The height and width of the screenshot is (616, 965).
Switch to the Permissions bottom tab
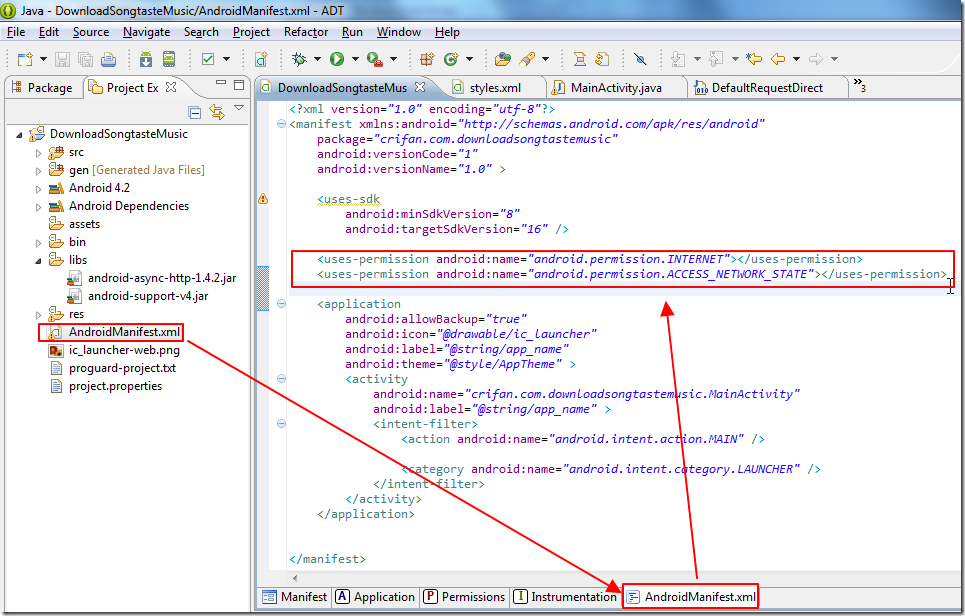pyautogui.click(x=465, y=597)
